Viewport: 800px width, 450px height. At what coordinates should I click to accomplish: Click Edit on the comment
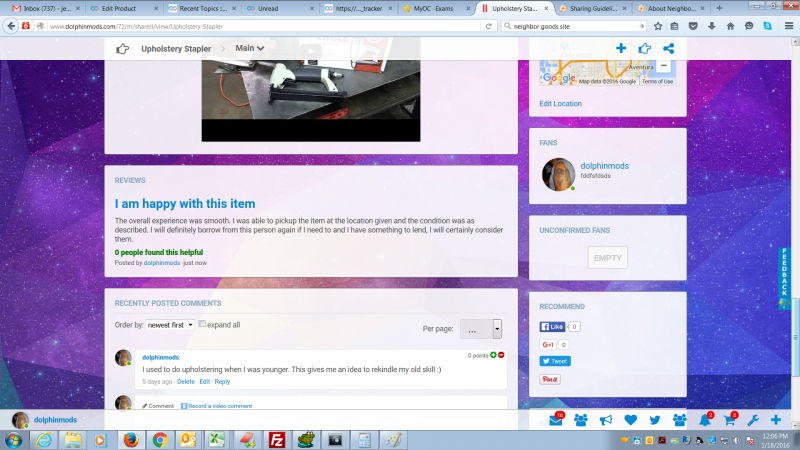point(205,382)
